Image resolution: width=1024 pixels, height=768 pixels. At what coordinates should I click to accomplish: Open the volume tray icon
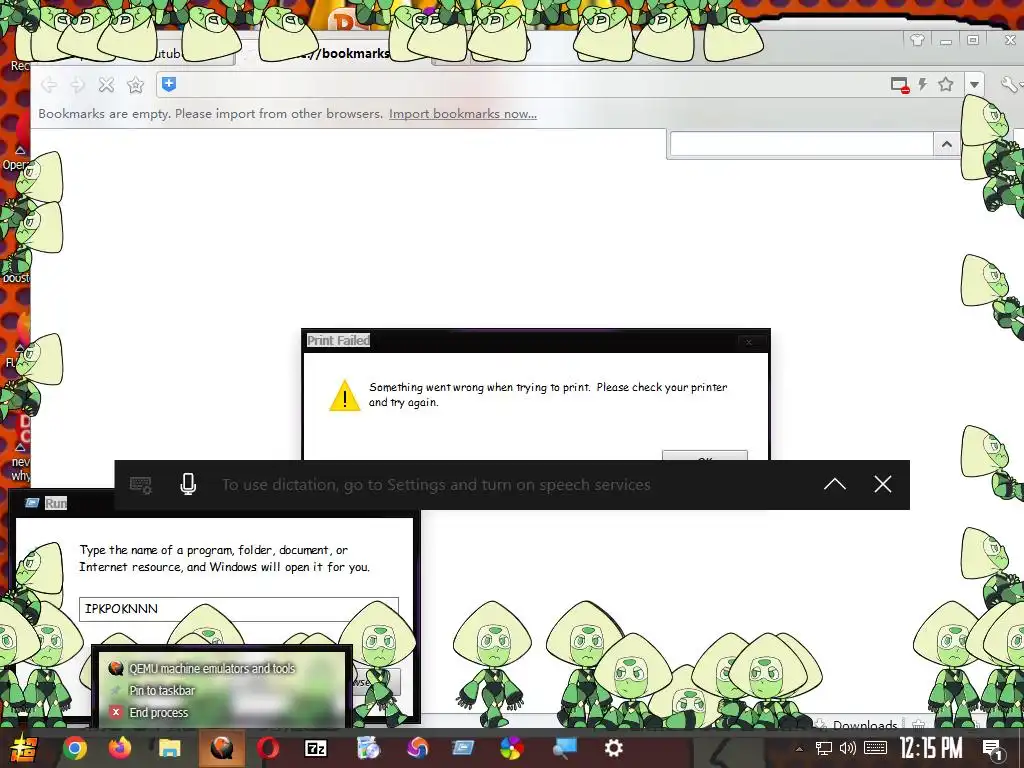[x=848, y=748]
